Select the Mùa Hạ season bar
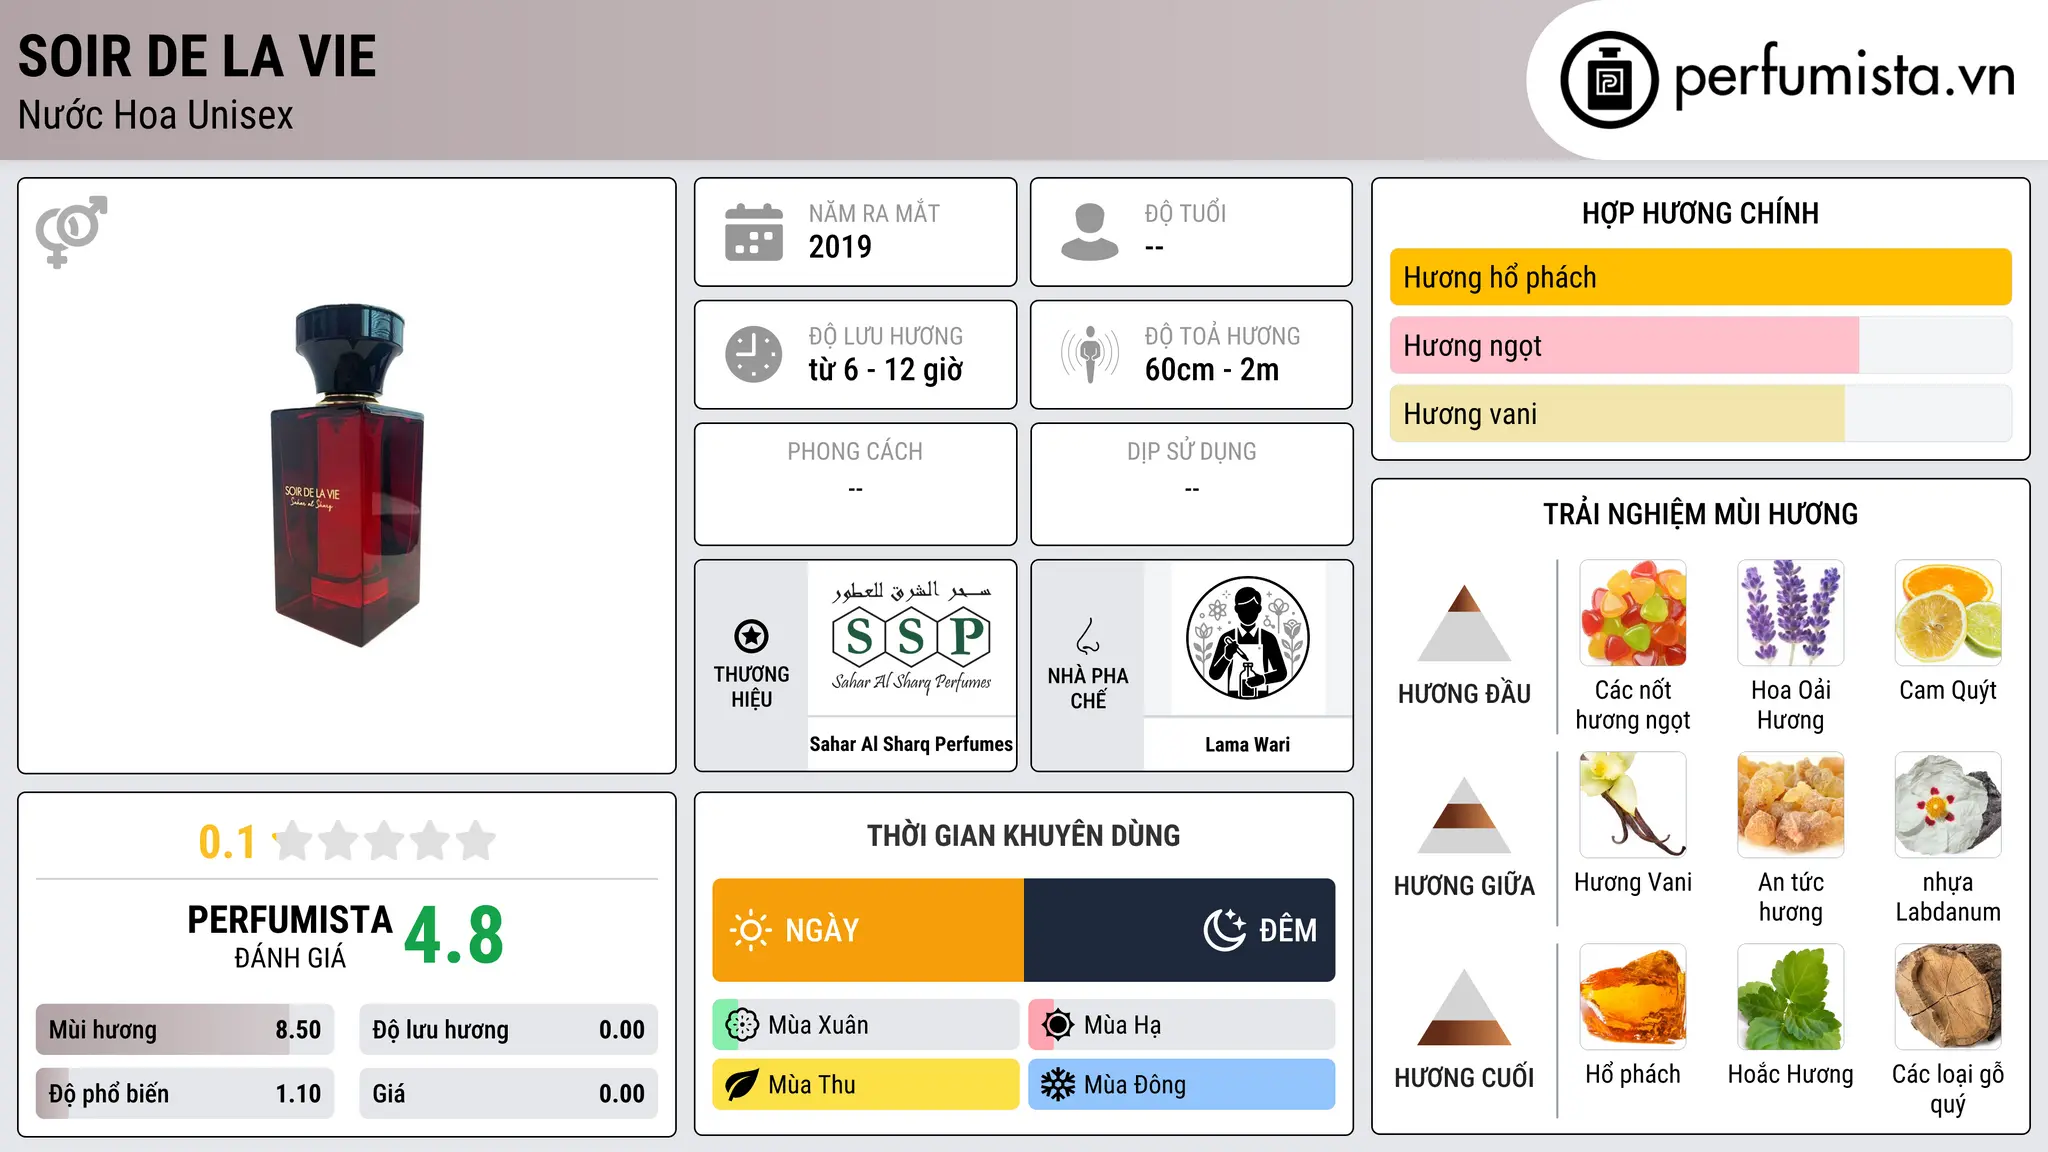Screen dimensions: 2048x1152 1182,1025
